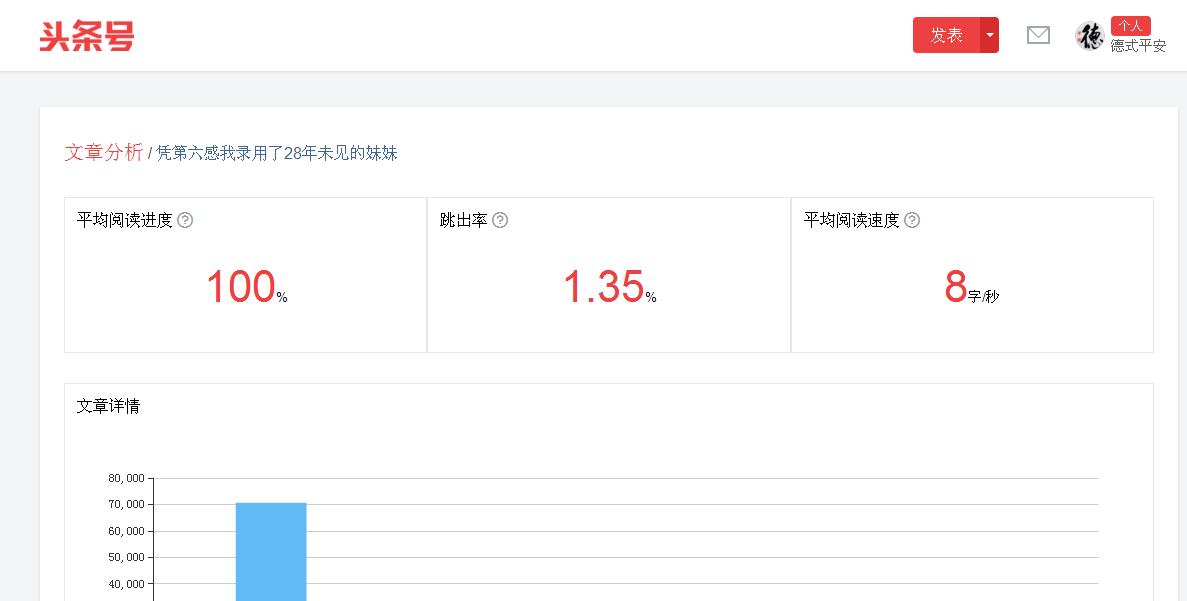Expand the 发表 dropdown arrow
The height and width of the screenshot is (601, 1187).
tap(987, 34)
